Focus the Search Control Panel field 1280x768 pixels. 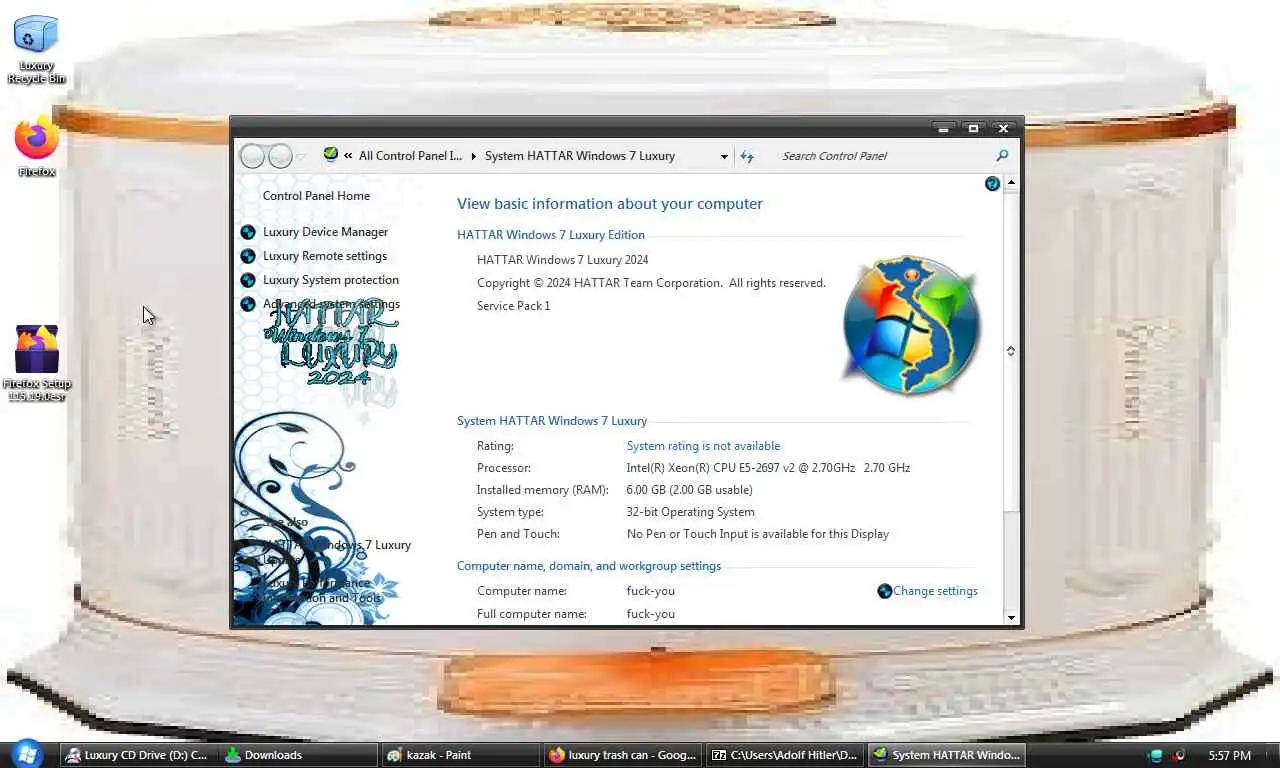click(885, 156)
